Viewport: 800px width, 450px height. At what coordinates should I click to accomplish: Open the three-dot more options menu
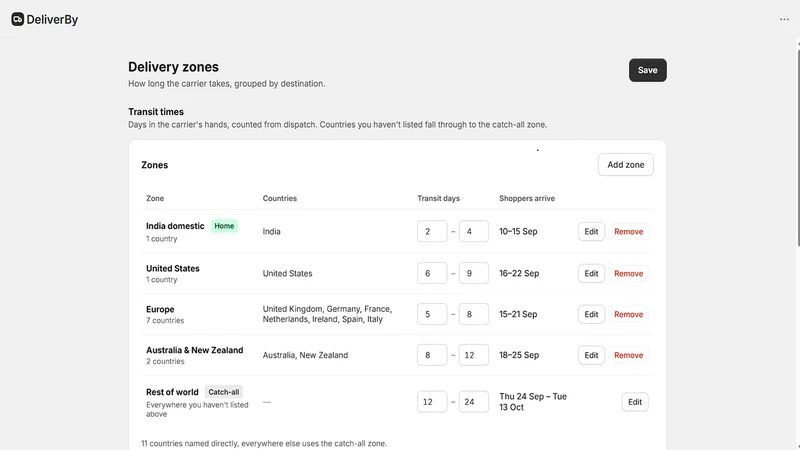tap(784, 19)
